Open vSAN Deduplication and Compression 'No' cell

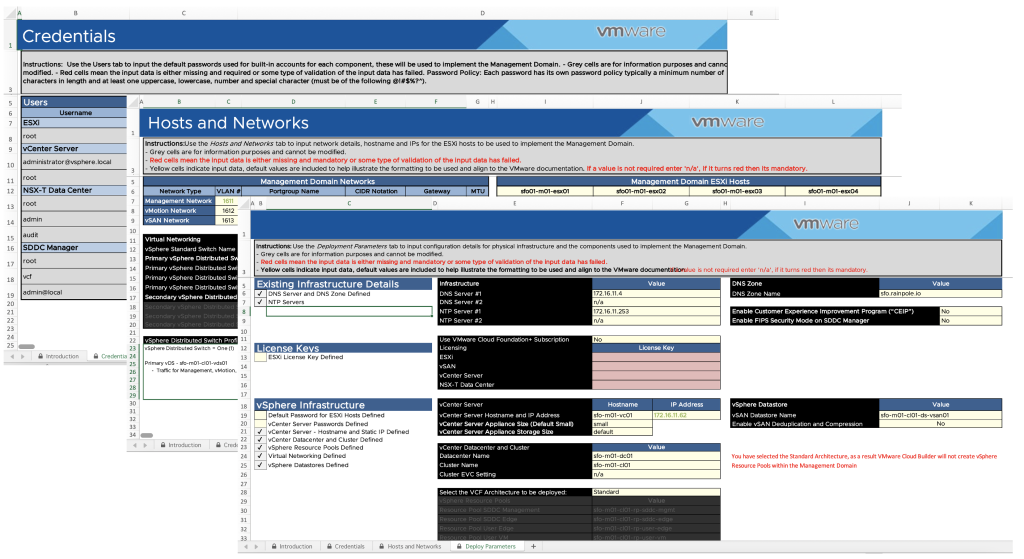(940, 424)
